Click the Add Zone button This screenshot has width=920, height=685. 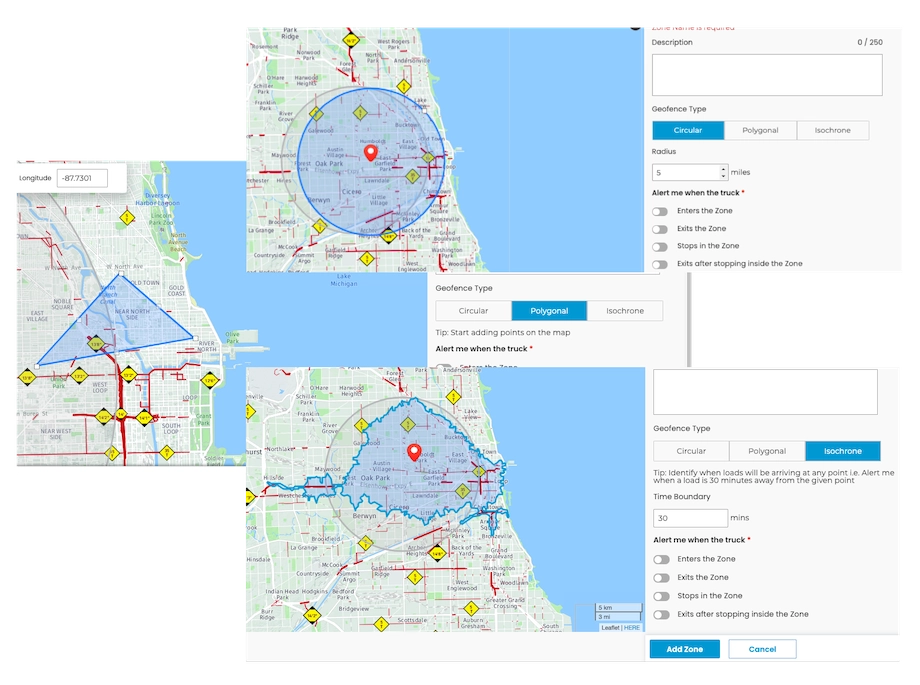tap(684, 649)
